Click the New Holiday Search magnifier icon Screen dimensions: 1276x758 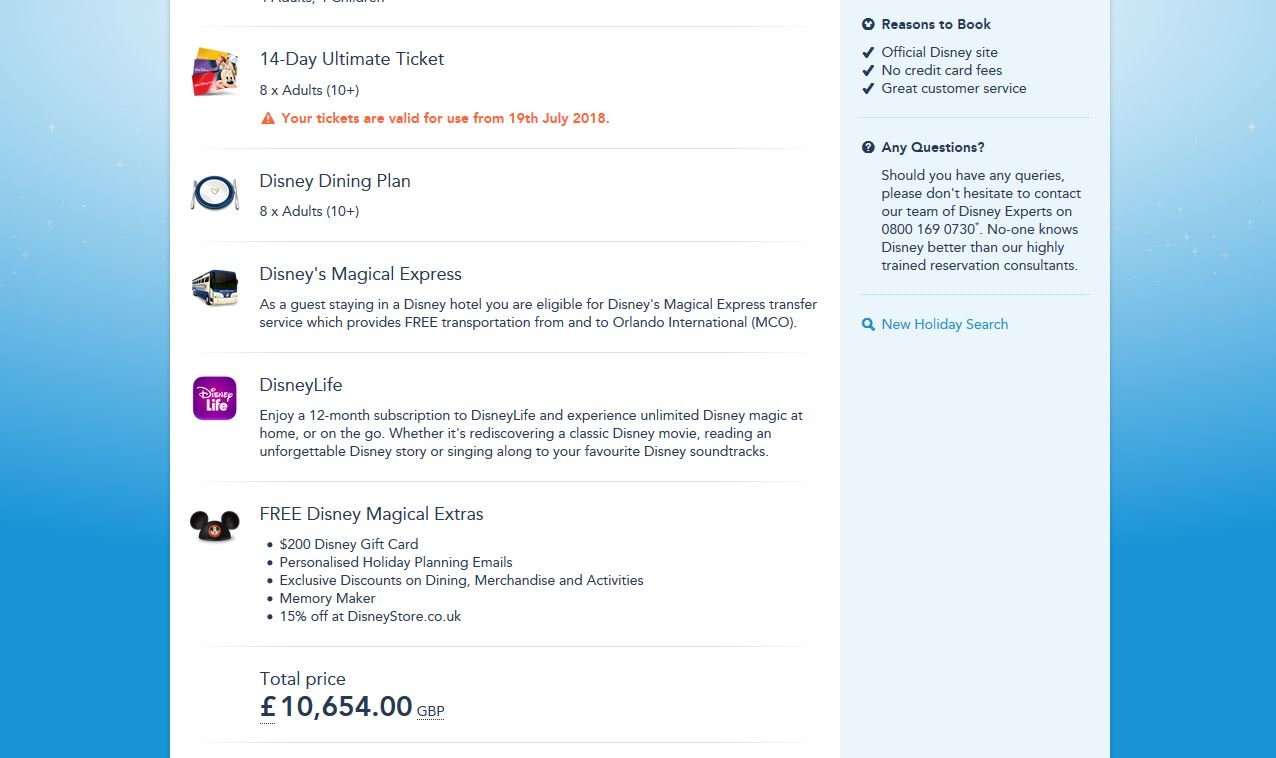pos(868,324)
